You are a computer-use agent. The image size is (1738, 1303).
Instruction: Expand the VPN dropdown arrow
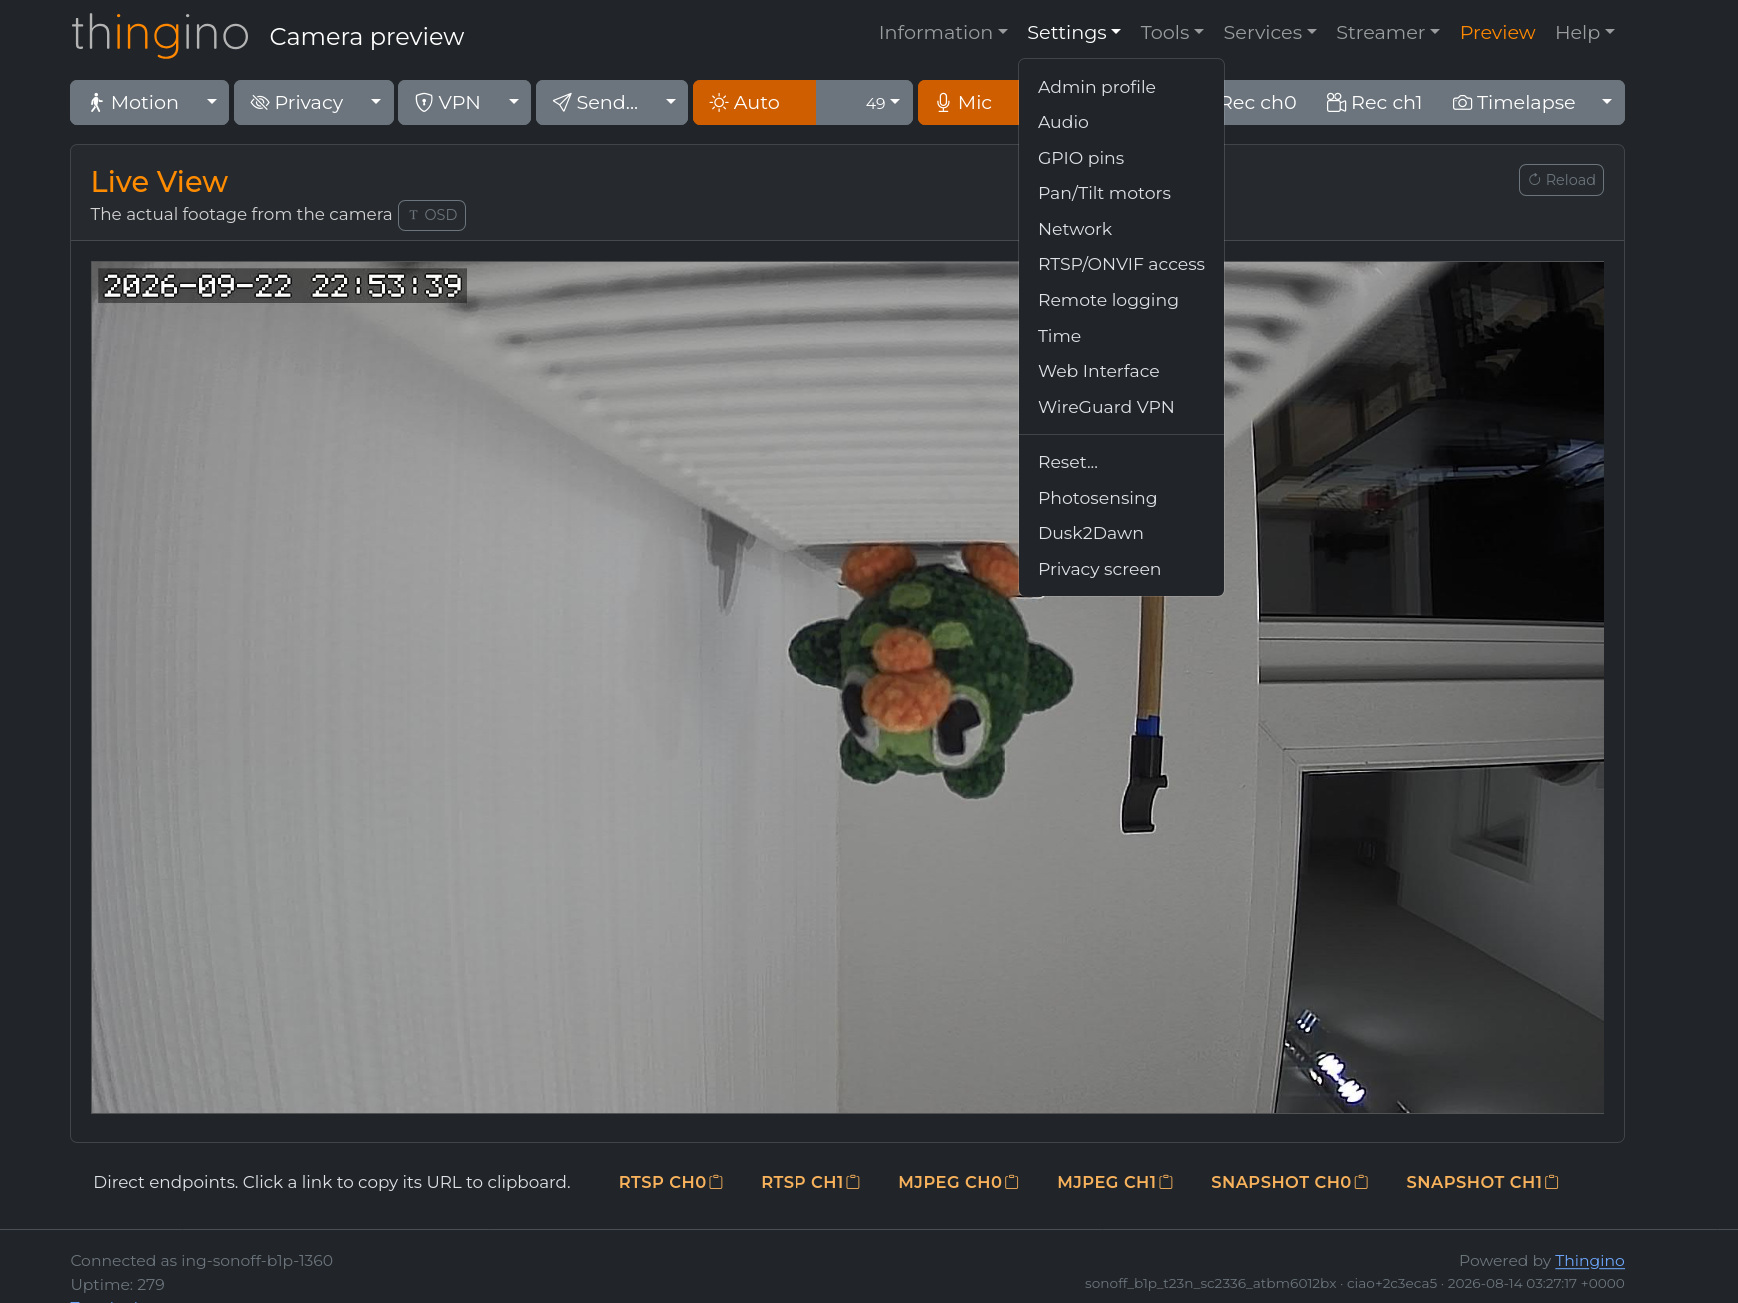click(514, 103)
